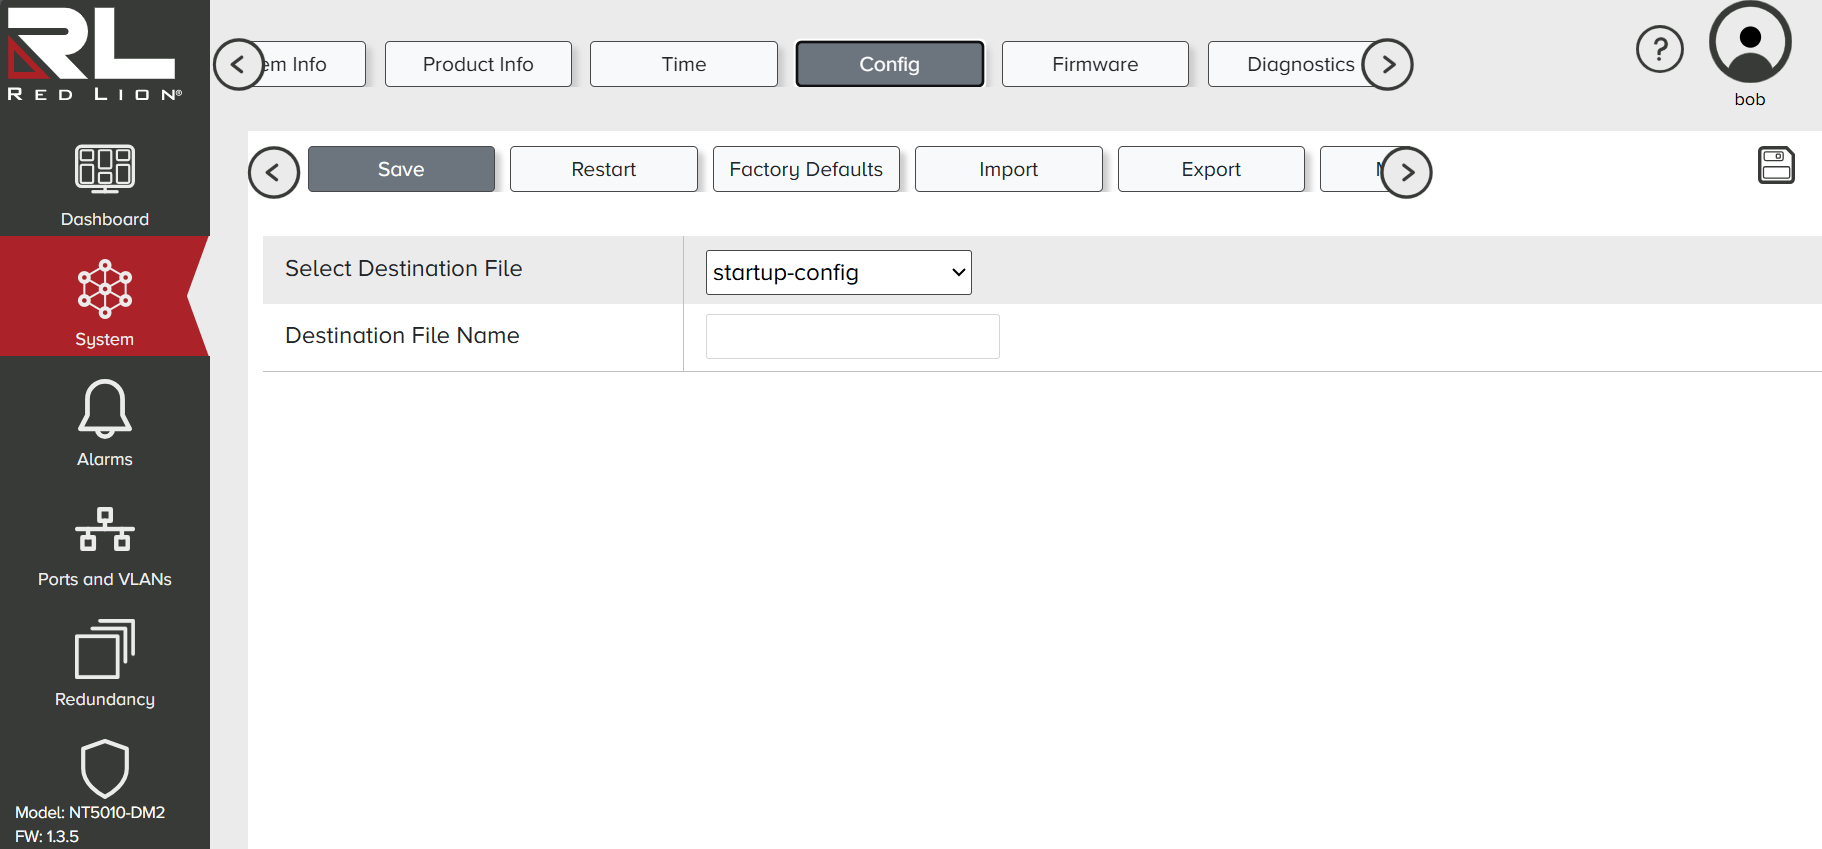
Task: Switch to the Product Info tab
Action: tap(478, 64)
